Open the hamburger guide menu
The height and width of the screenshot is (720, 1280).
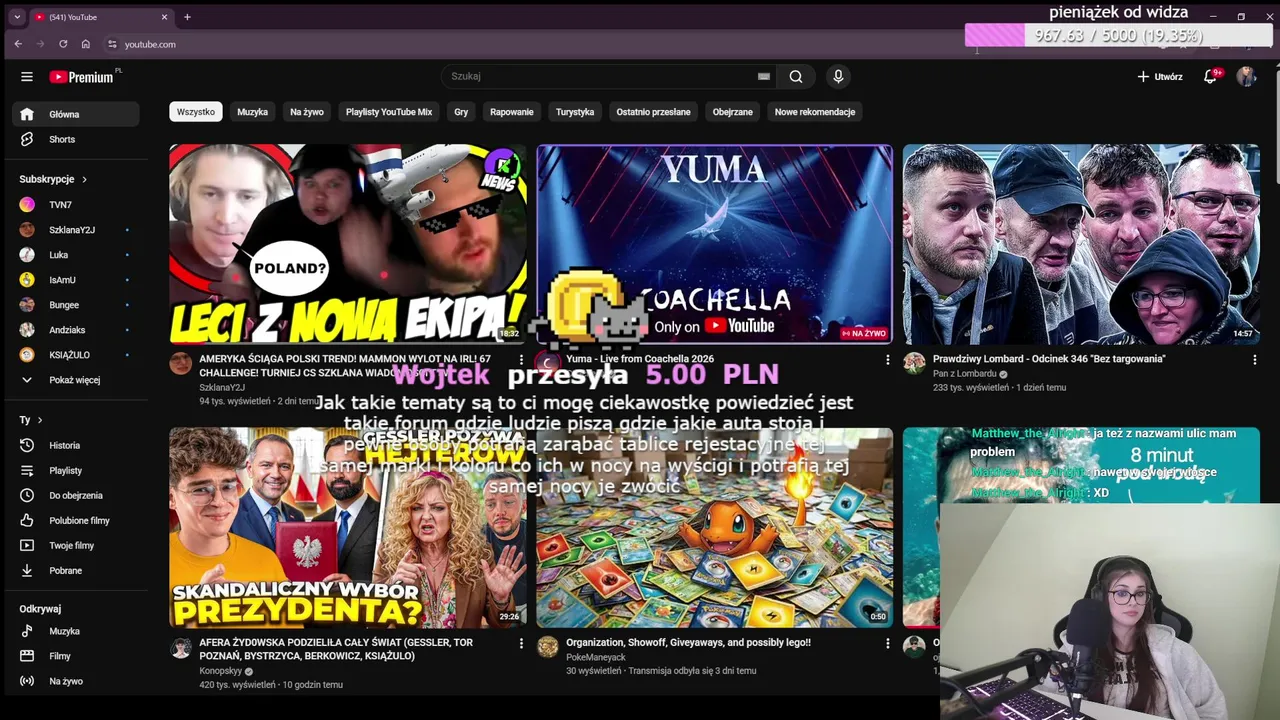27,77
